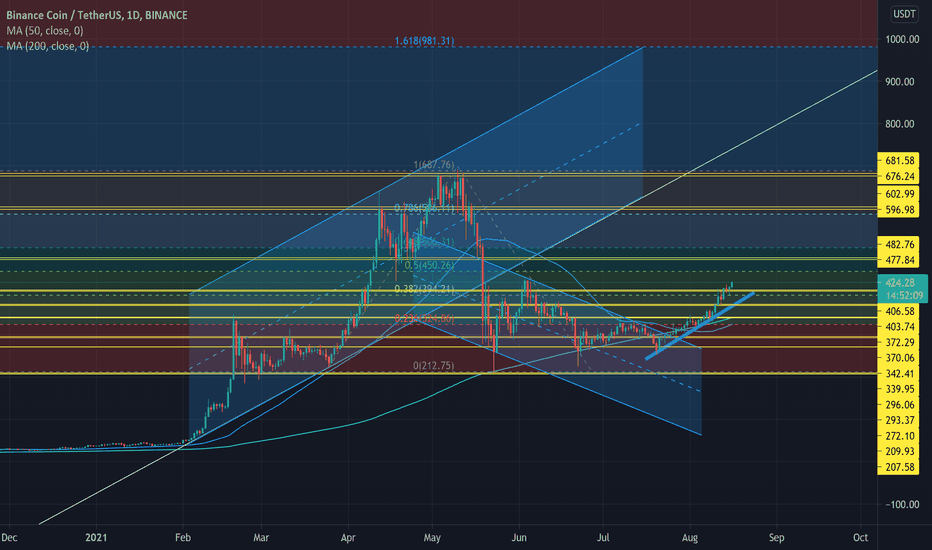Screen dimensions: 932x550
Task: Click the 14:52:09 countdown timer
Action: coord(902,296)
